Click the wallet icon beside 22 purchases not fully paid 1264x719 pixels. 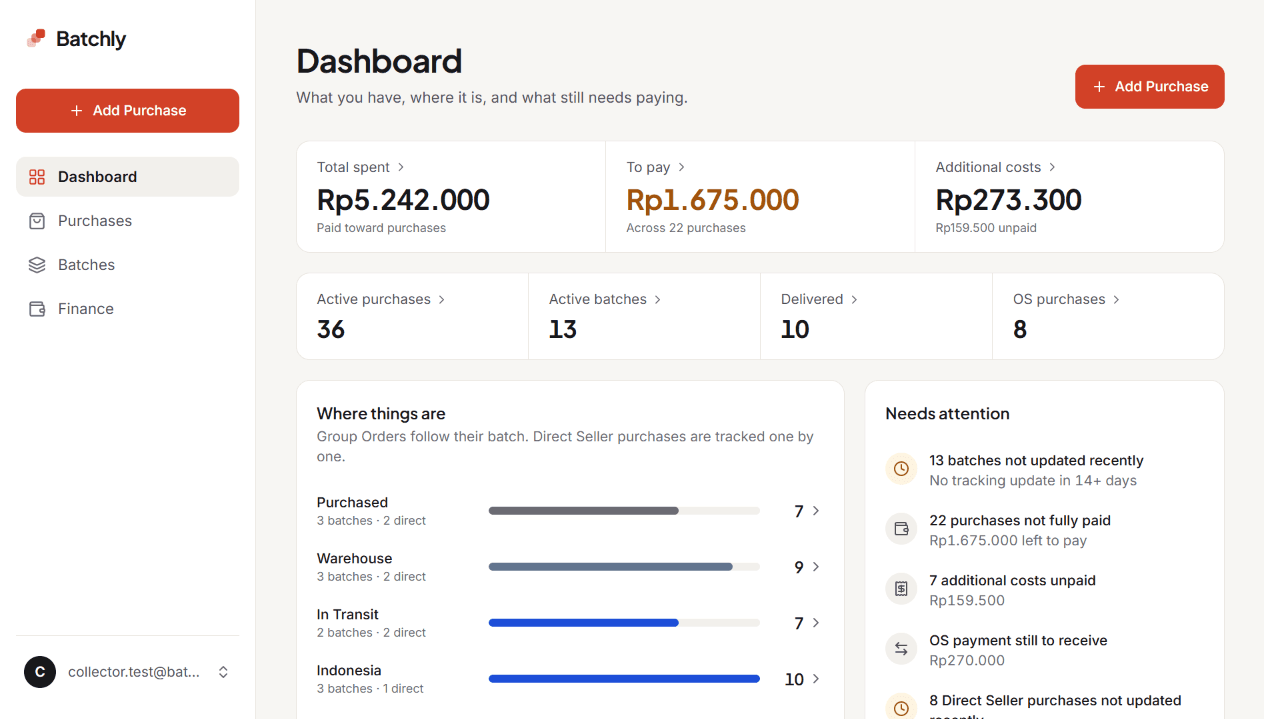901,528
